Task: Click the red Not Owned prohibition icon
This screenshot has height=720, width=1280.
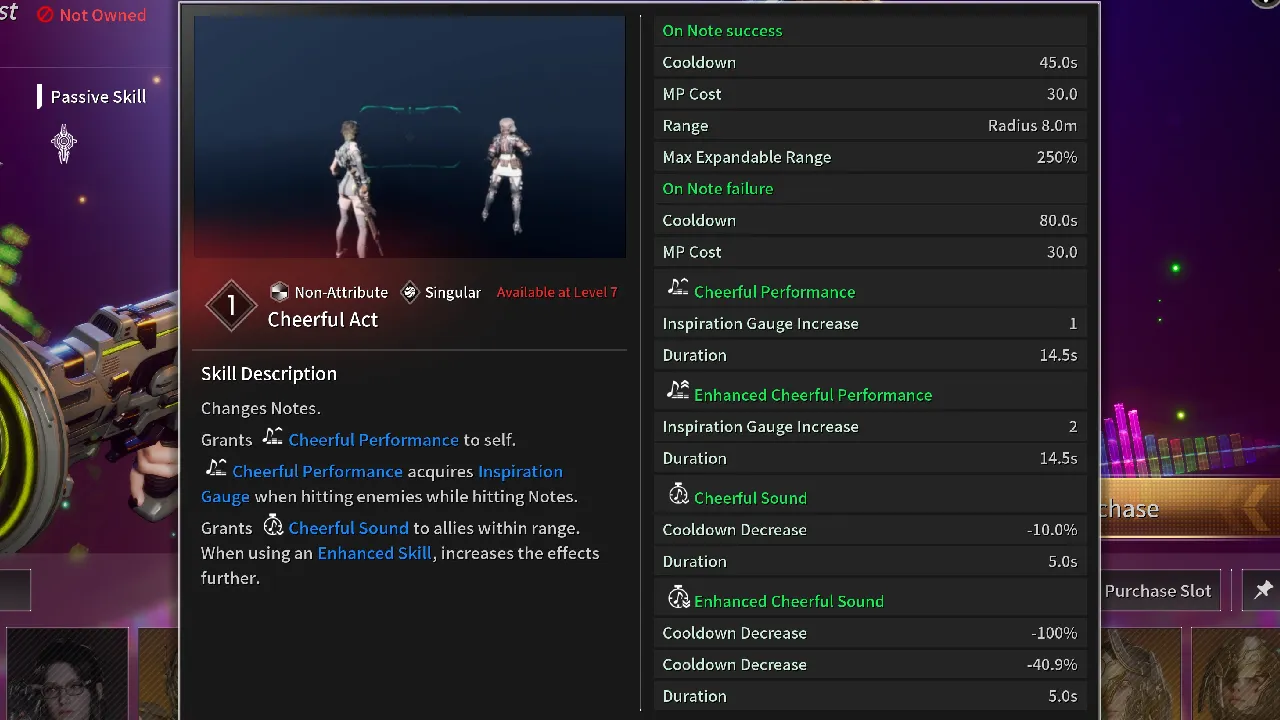Action: click(x=45, y=15)
